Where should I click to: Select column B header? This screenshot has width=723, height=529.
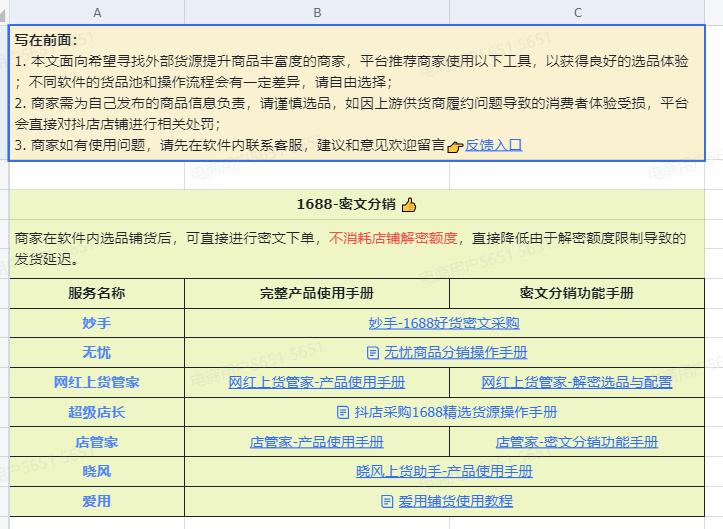(x=317, y=12)
